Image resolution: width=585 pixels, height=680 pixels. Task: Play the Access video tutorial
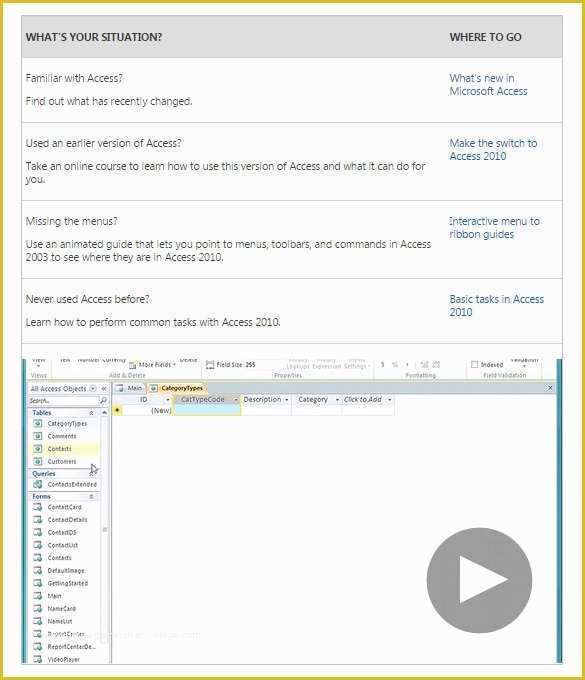[x=479, y=580]
